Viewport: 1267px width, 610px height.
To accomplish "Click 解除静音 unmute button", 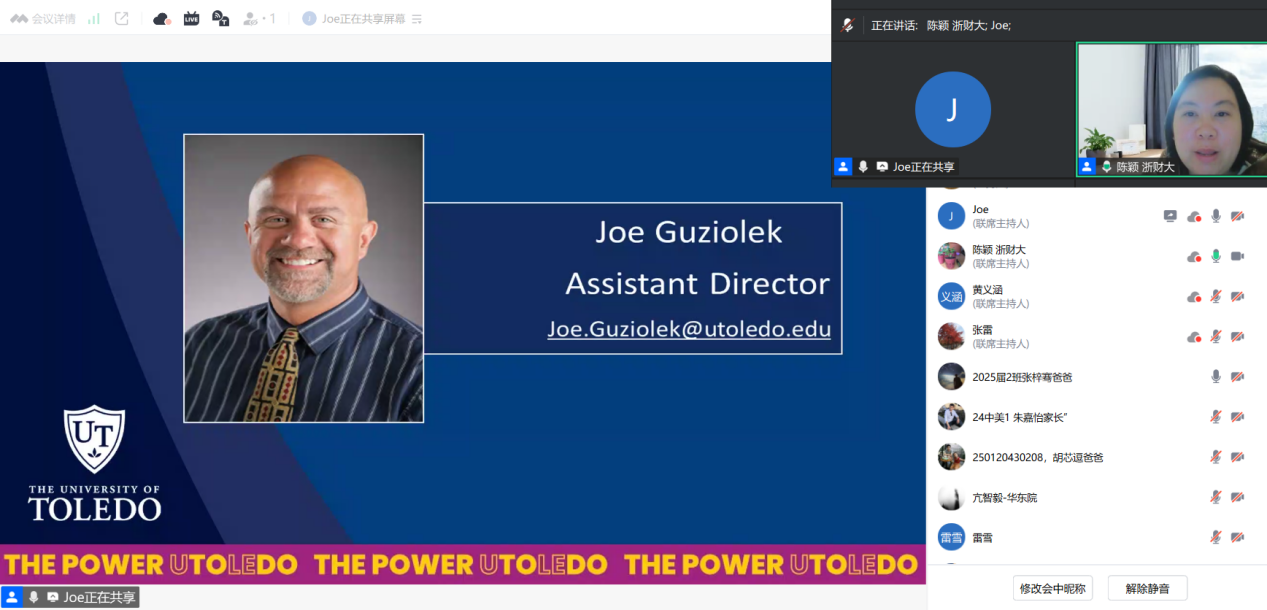I will [x=1147, y=588].
